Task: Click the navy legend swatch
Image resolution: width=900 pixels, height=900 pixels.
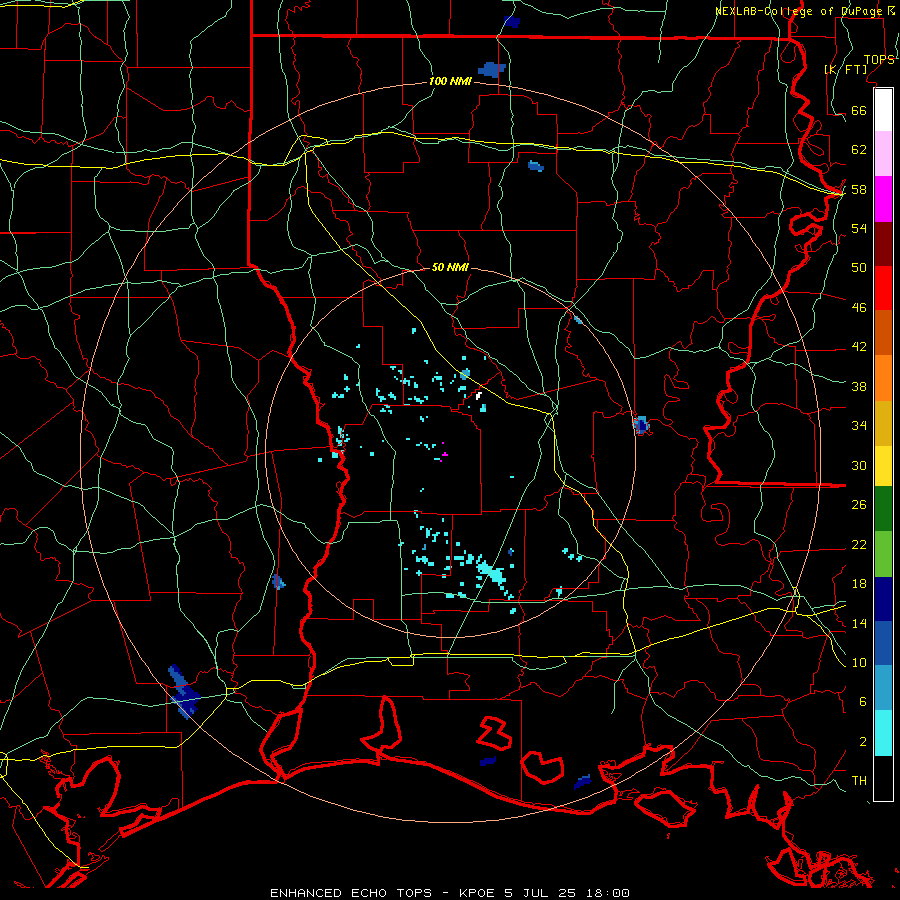Action: pyautogui.click(x=883, y=599)
